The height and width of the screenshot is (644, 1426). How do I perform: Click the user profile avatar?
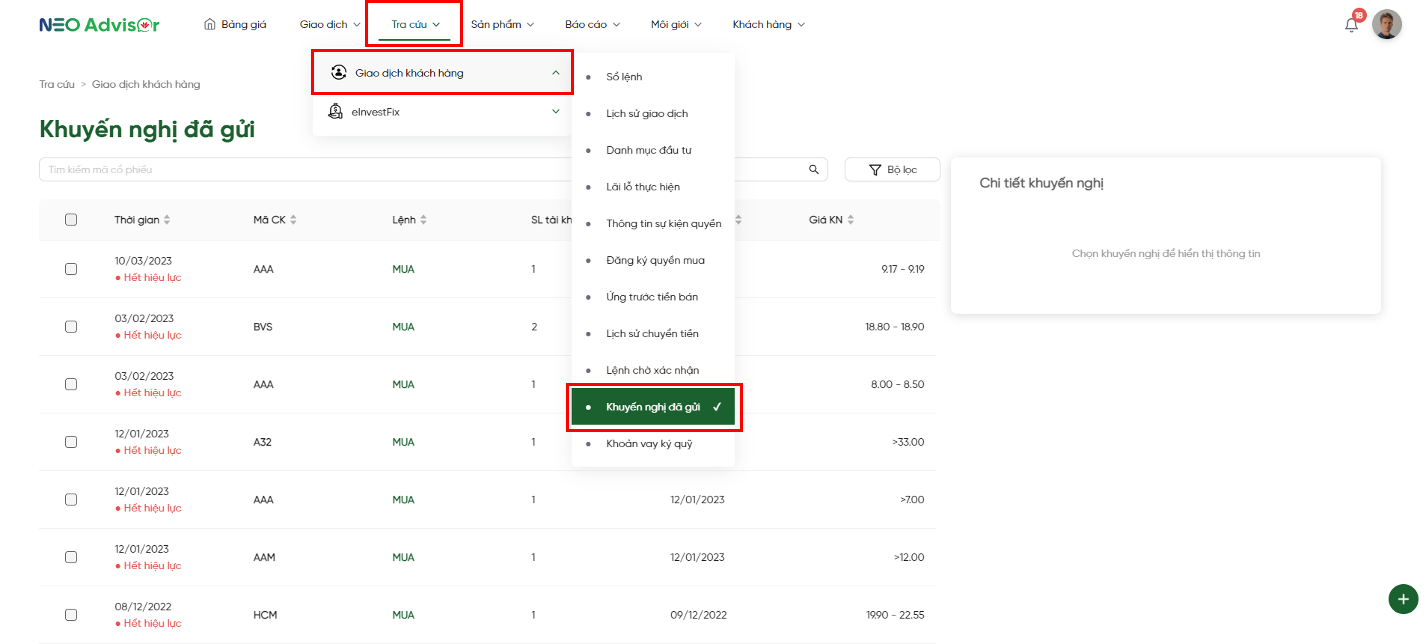click(1386, 25)
